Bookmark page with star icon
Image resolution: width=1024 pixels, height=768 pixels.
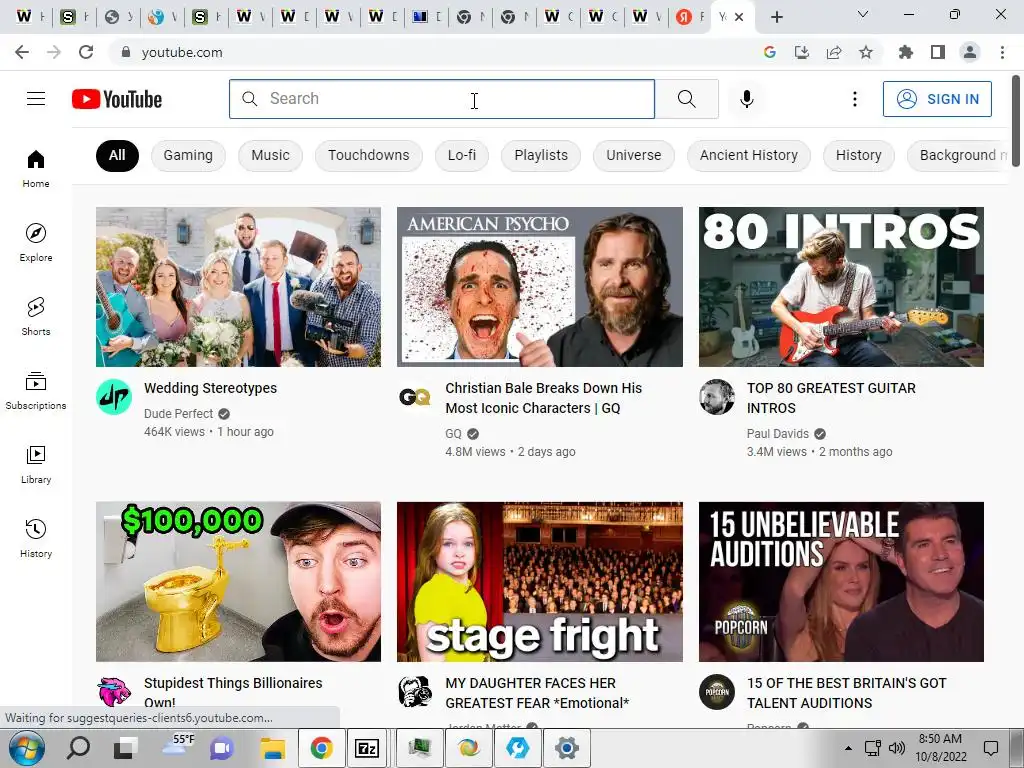pos(866,52)
